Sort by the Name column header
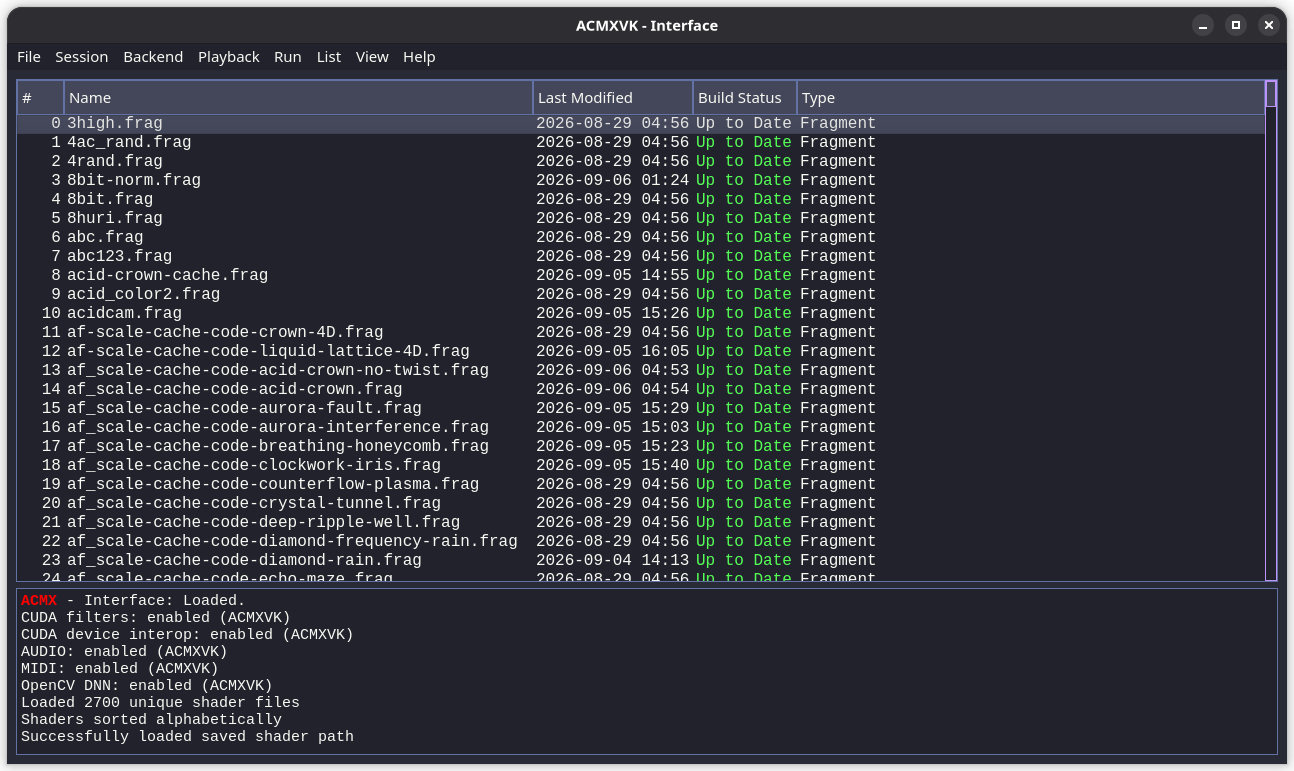 point(298,98)
